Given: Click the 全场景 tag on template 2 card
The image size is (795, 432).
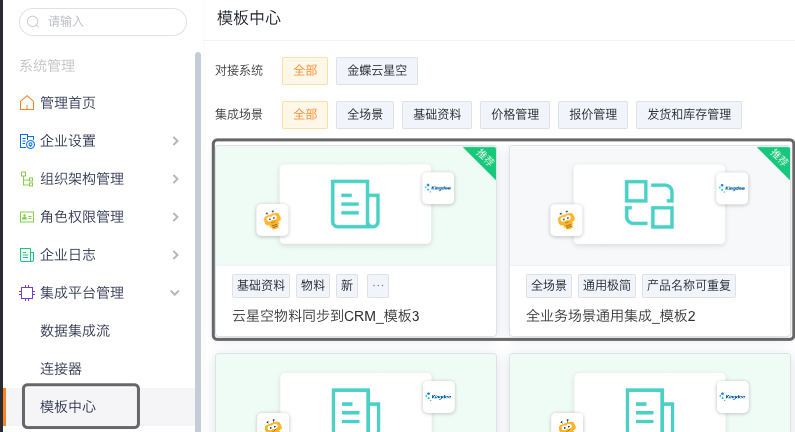Looking at the screenshot, I should 549,286.
